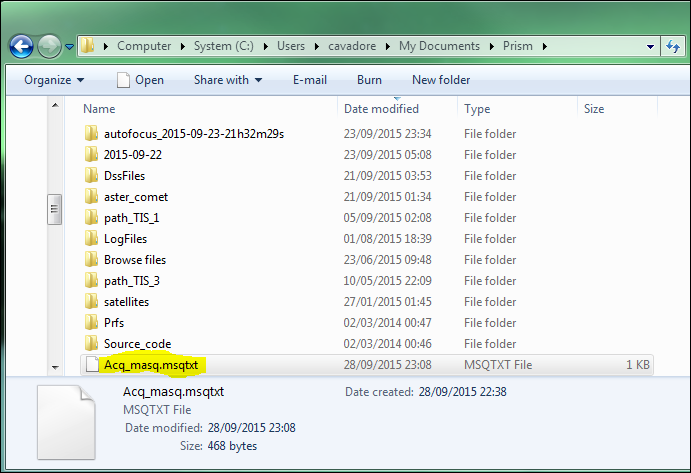The height and width of the screenshot is (473, 691).
Task: Click the large file preview thumbnail
Action: point(72,422)
